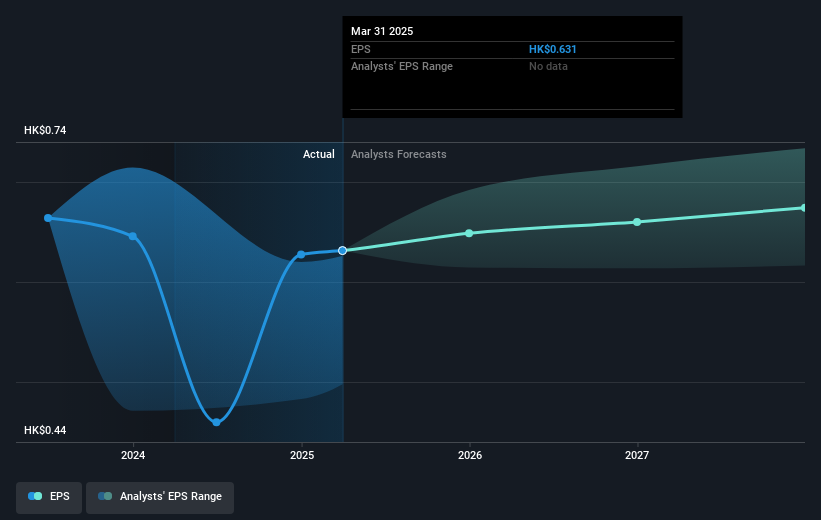Click the forecast data point at 2026
The image size is (821, 520).
[x=469, y=233]
